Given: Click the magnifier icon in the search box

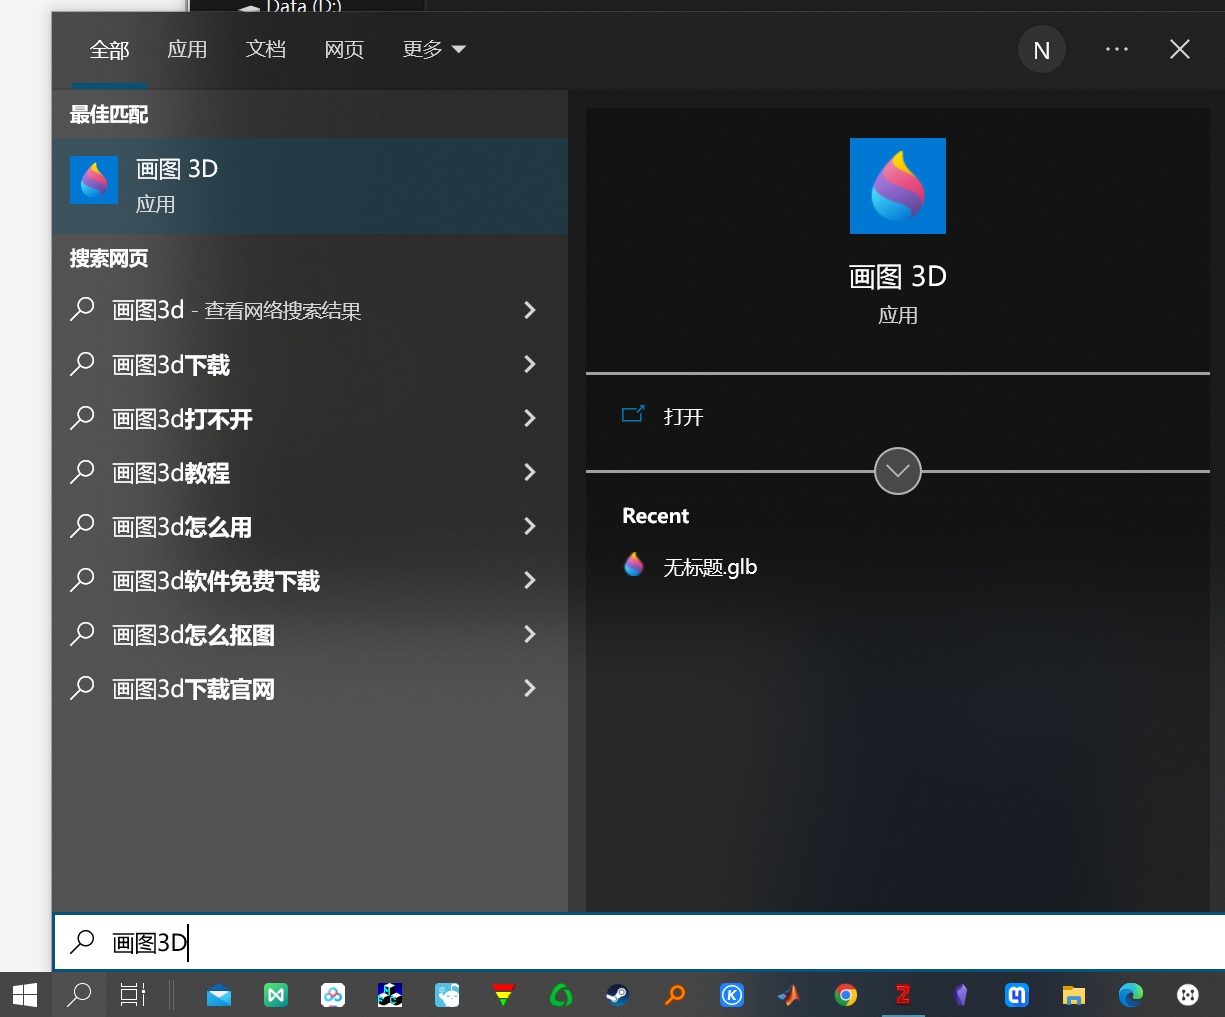Looking at the screenshot, I should pyautogui.click(x=82, y=942).
